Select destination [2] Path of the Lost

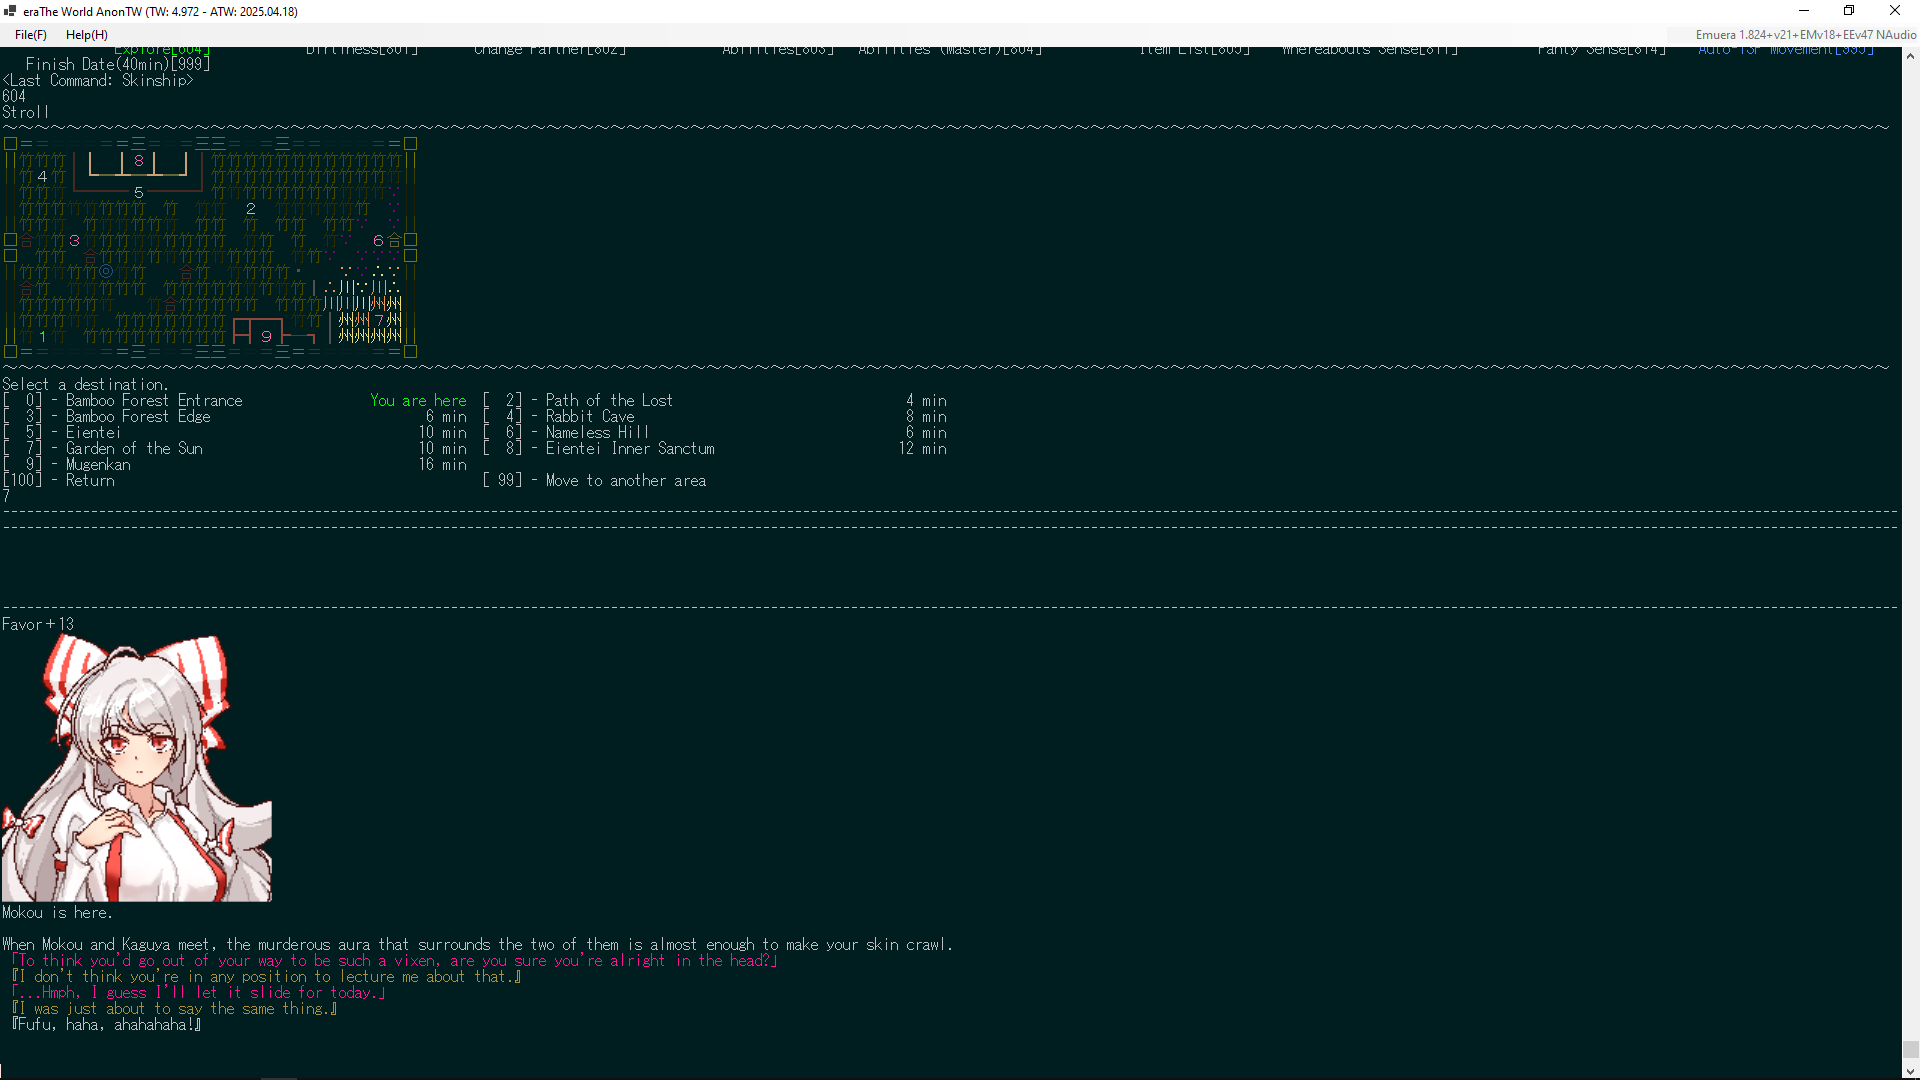(608, 401)
